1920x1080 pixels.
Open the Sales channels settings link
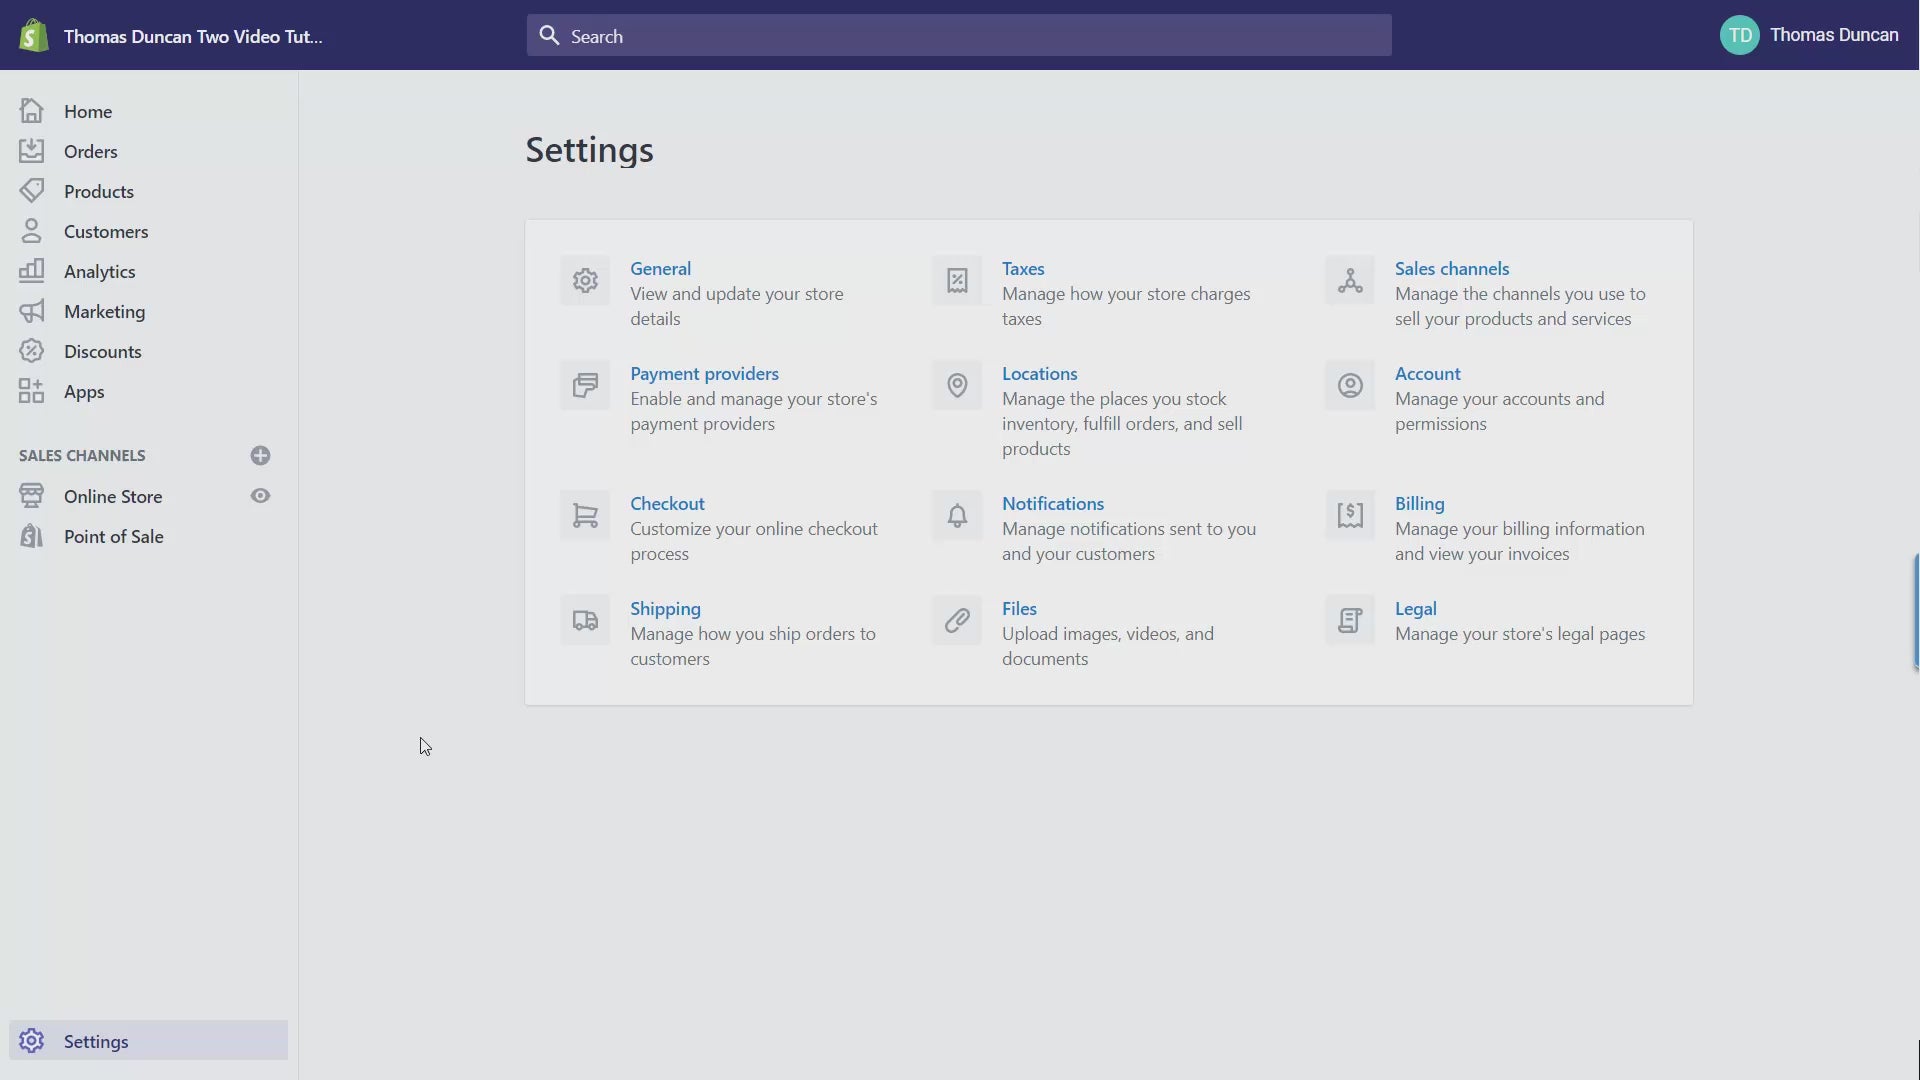pos(1452,268)
